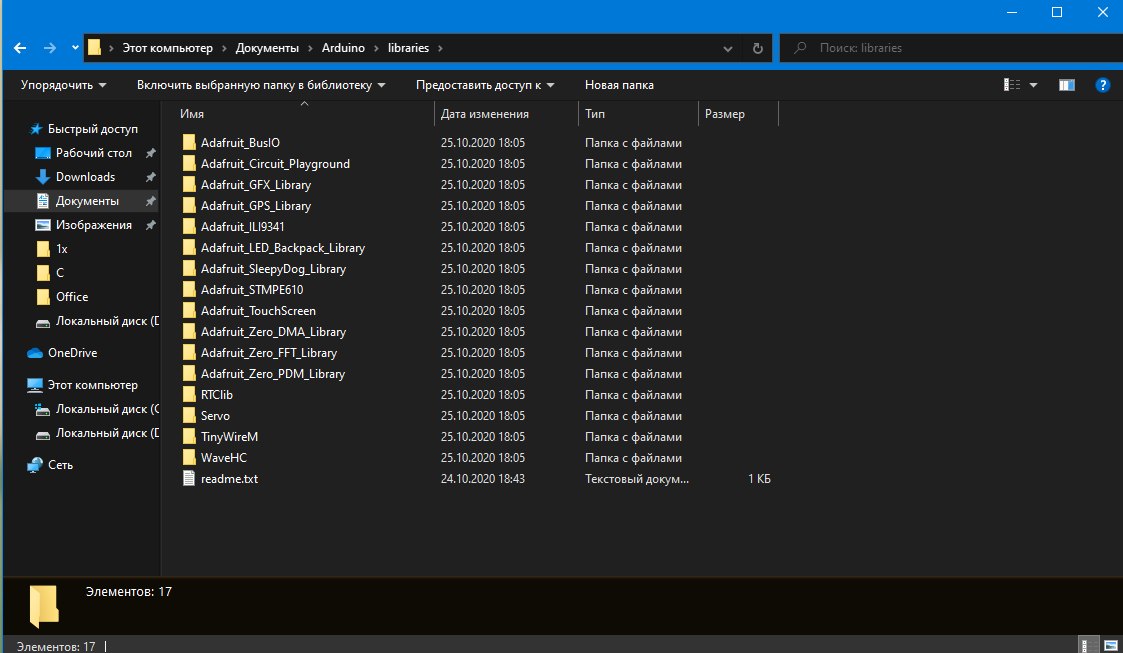Image resolution: width=1123 pixels, height=653 pixels.
Task: Select Этот компьютер in navigation pane
Action: [92, 384]
